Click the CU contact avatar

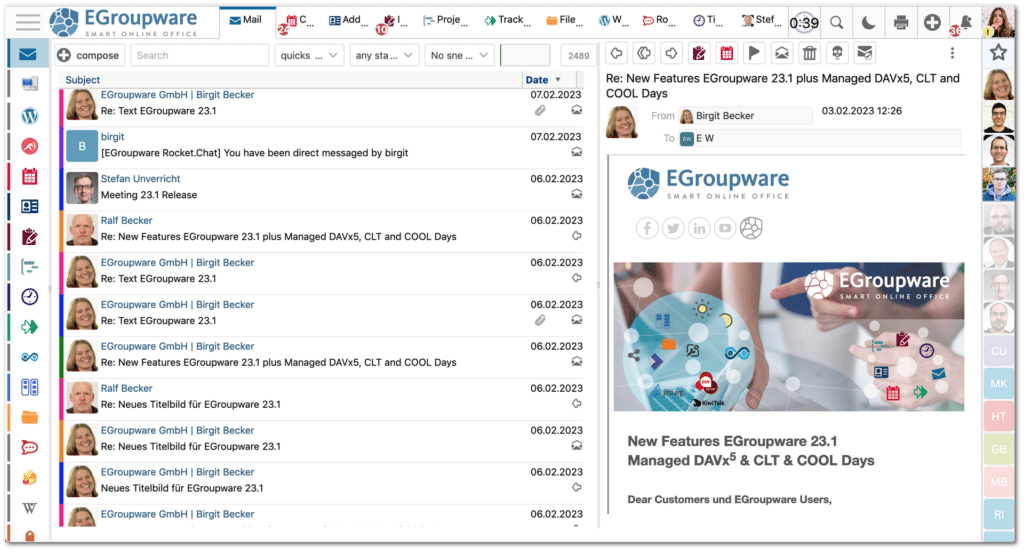pos(999,351)
